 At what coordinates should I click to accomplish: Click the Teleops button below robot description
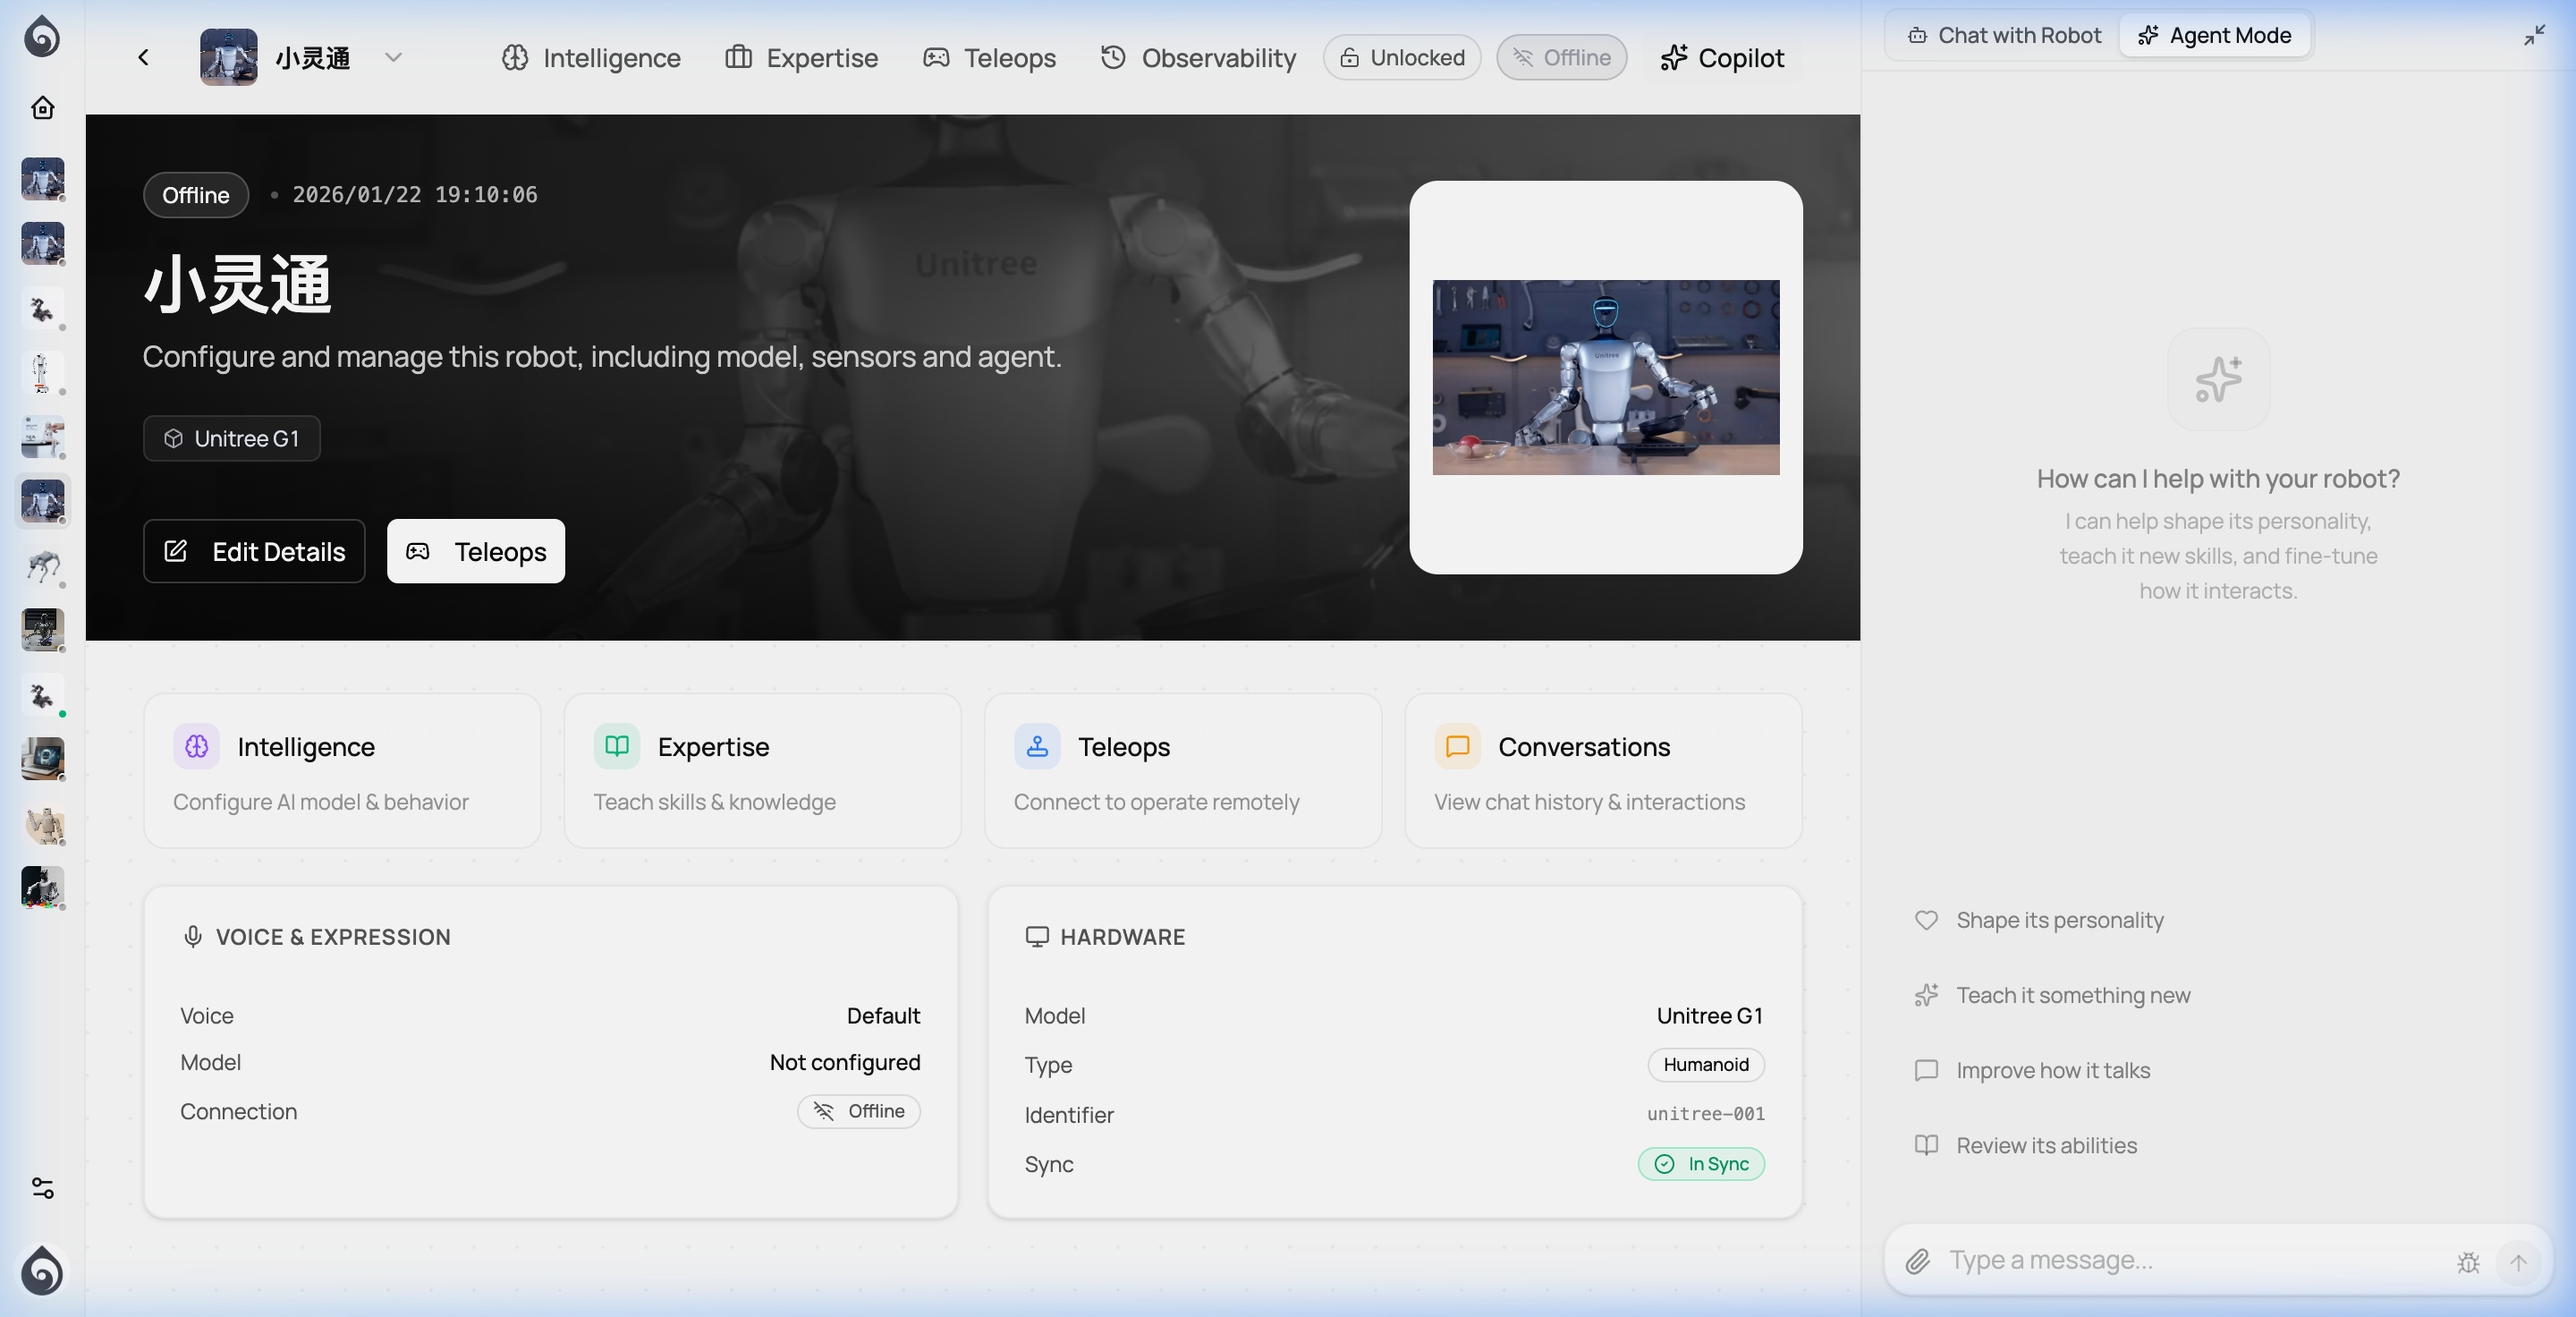click(475, 551)
